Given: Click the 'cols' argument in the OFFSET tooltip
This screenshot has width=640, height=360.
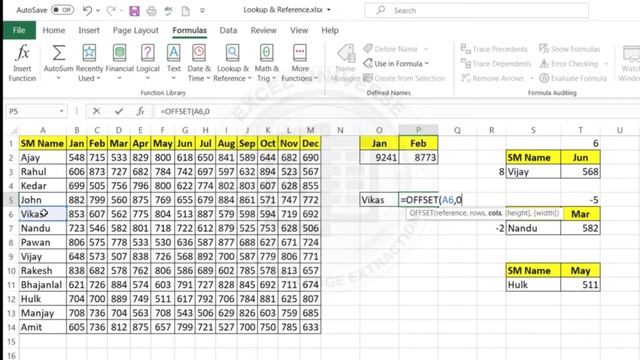Looking at the screenshot, I should tap(495, 213).
